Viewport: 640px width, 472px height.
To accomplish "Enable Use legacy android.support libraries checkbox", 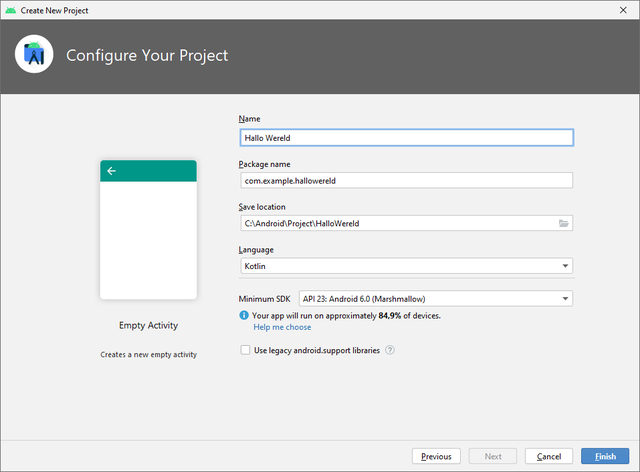I will click(245, 350).
